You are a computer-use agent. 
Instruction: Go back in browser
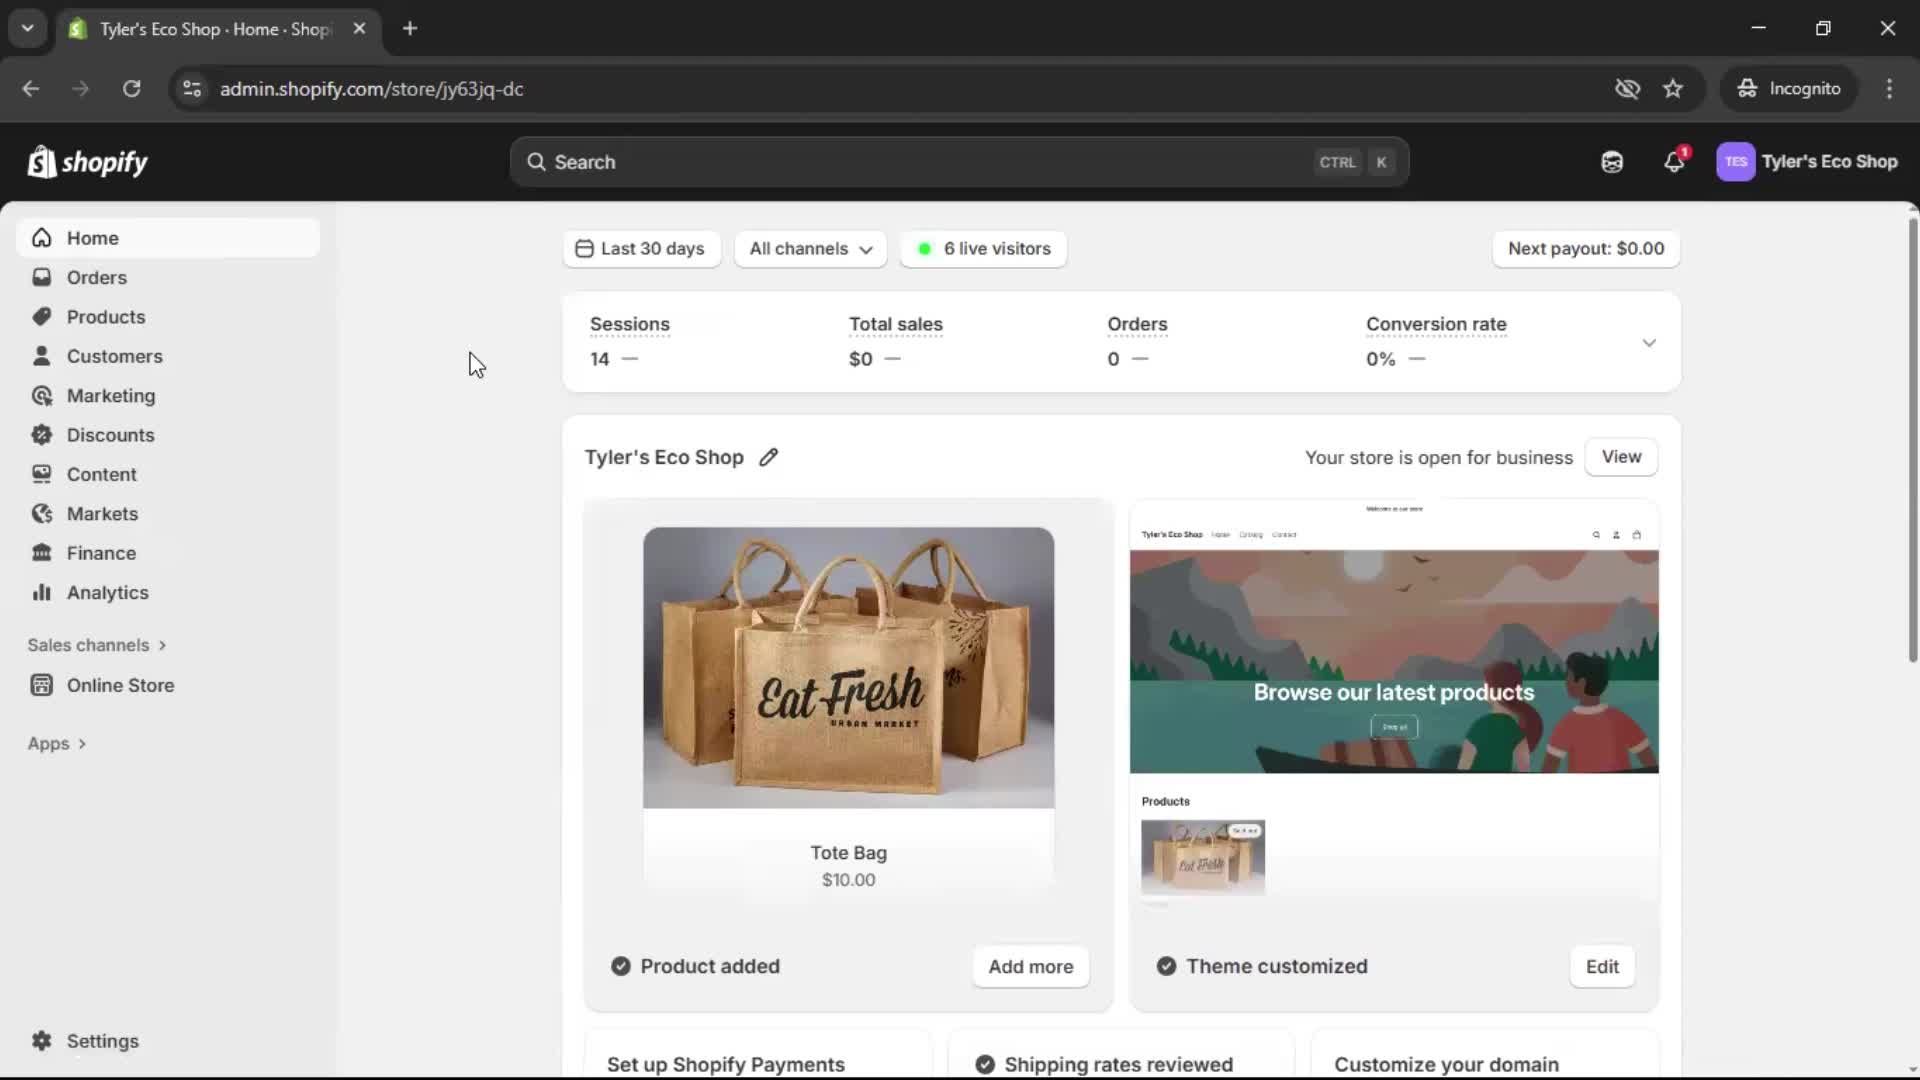[x=31, y=89]
